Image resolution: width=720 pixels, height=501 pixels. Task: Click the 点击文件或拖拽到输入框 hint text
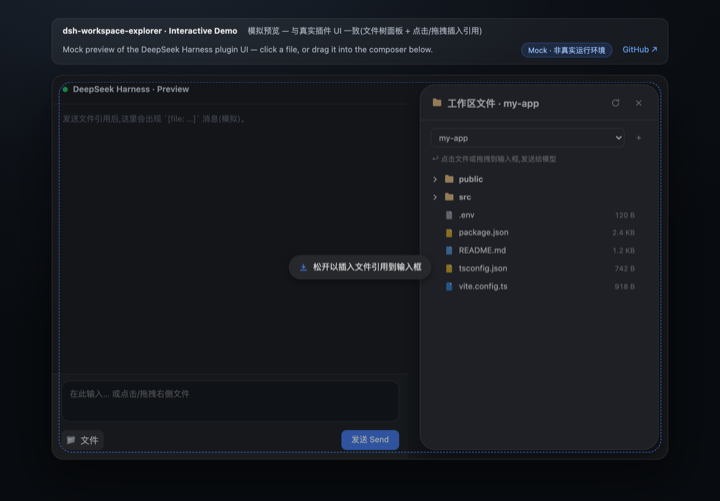pyautogui.click(x=498, y=159)
